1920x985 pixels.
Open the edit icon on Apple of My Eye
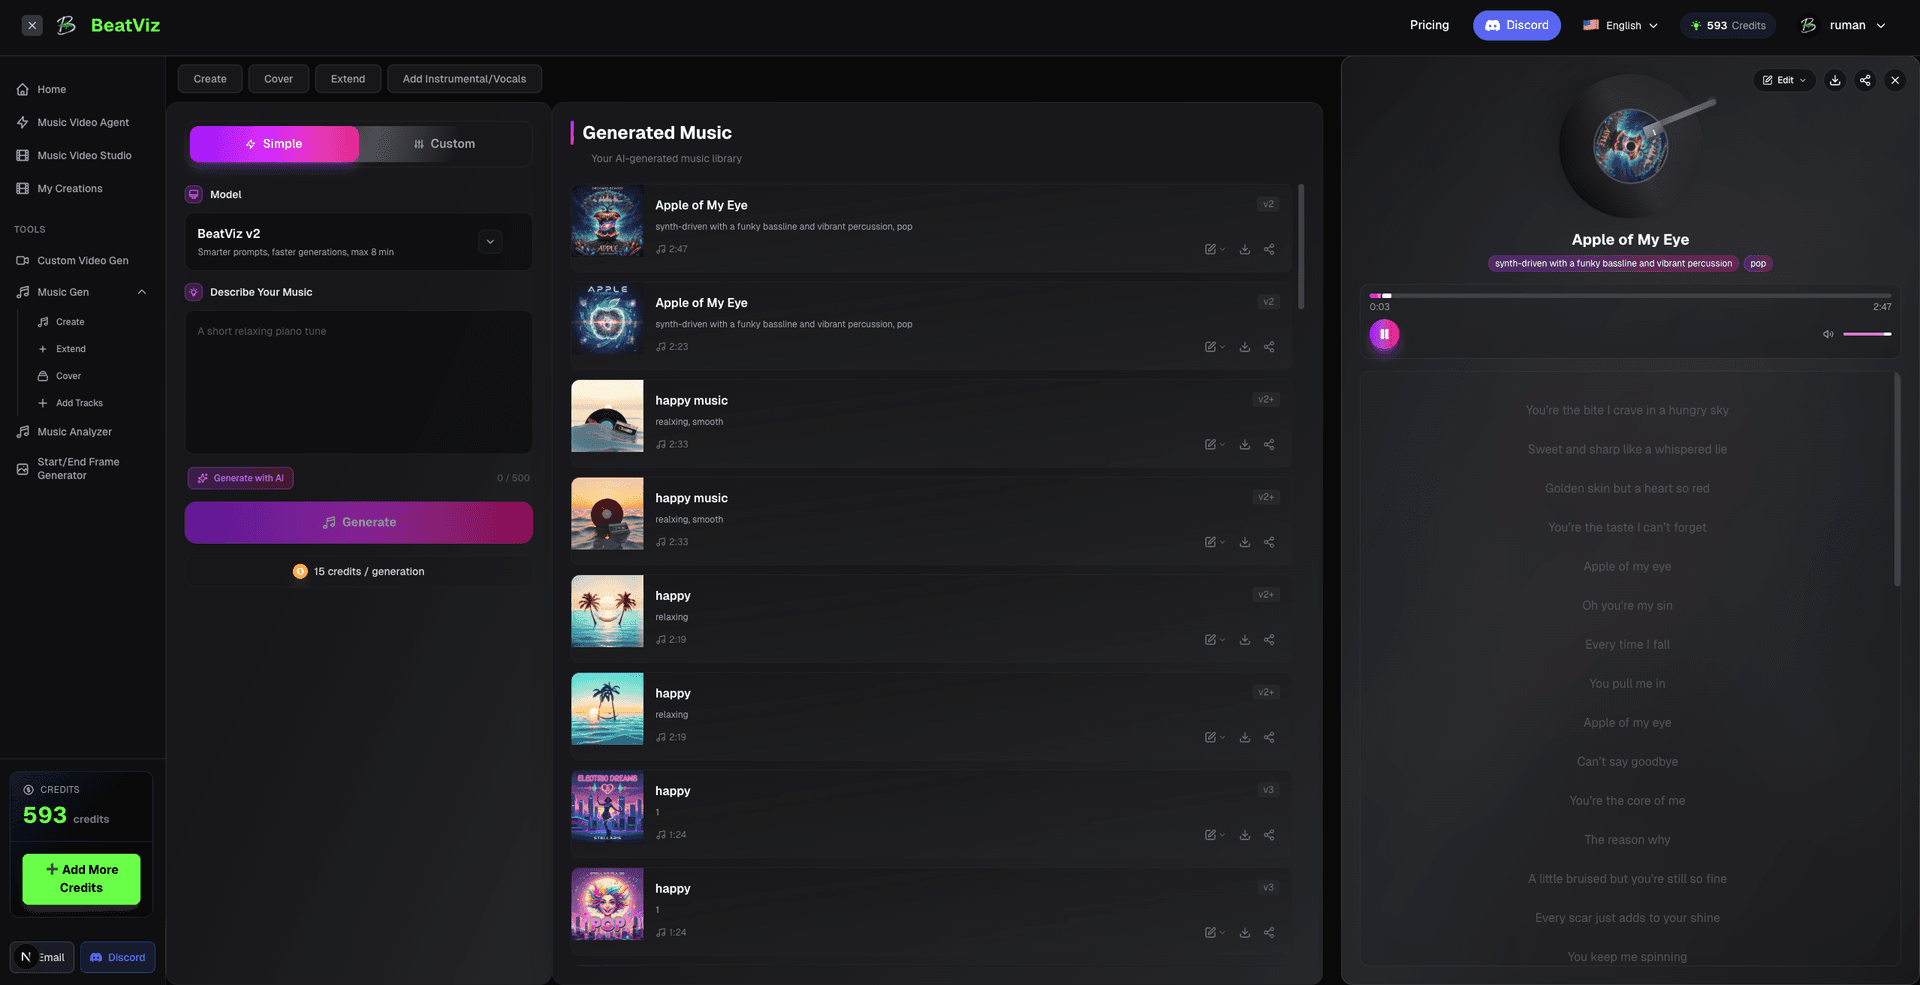(1211, 249)
